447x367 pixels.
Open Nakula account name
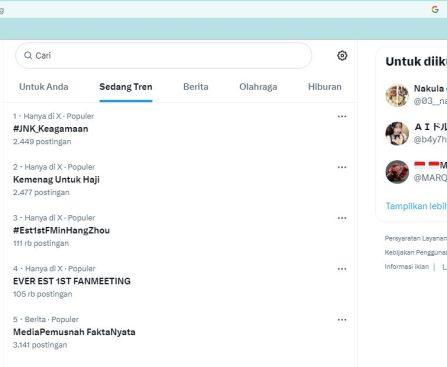[x=429, y=88]
